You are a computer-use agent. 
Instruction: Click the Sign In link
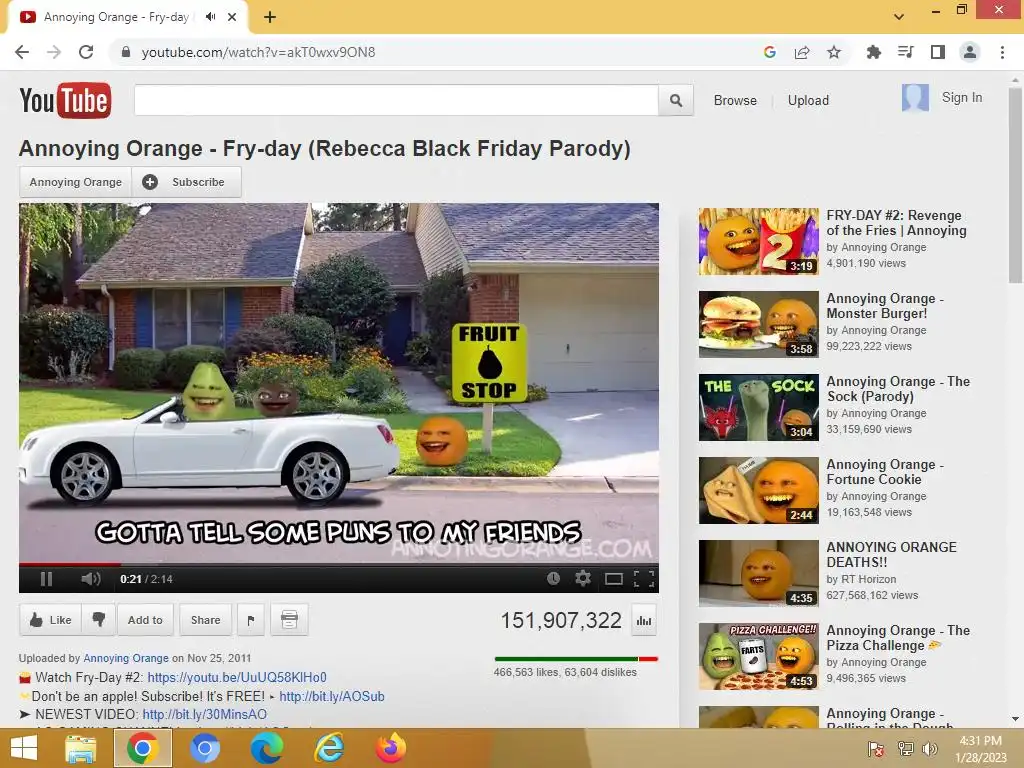click(x=961, y=97)
